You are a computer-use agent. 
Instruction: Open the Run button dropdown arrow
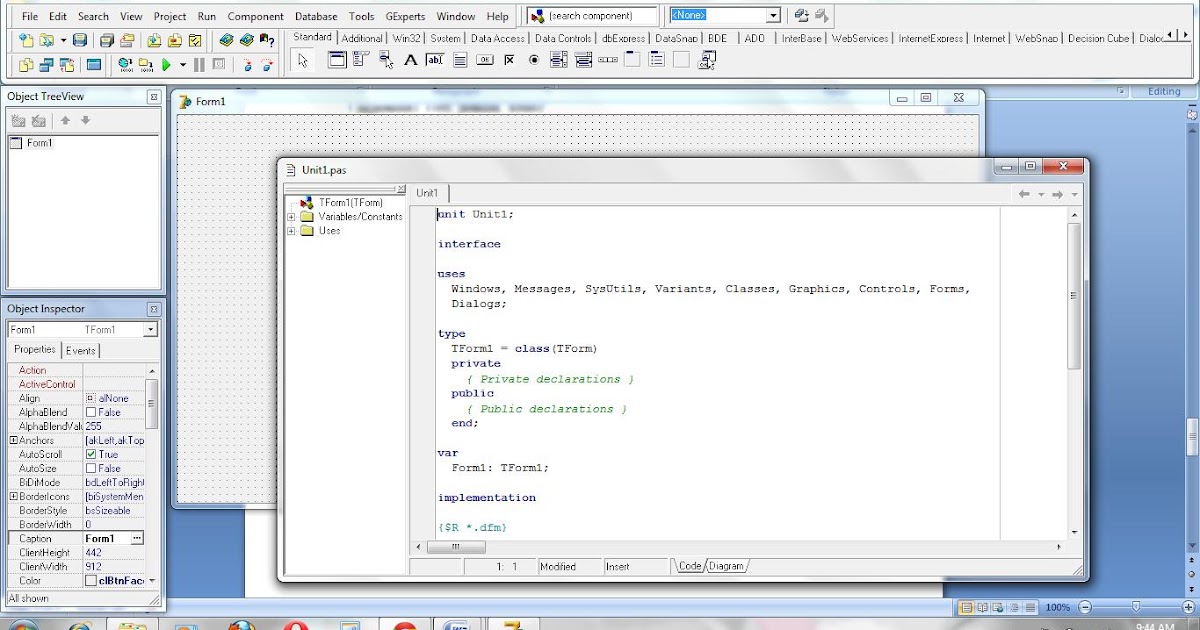[x=183, y=65]
